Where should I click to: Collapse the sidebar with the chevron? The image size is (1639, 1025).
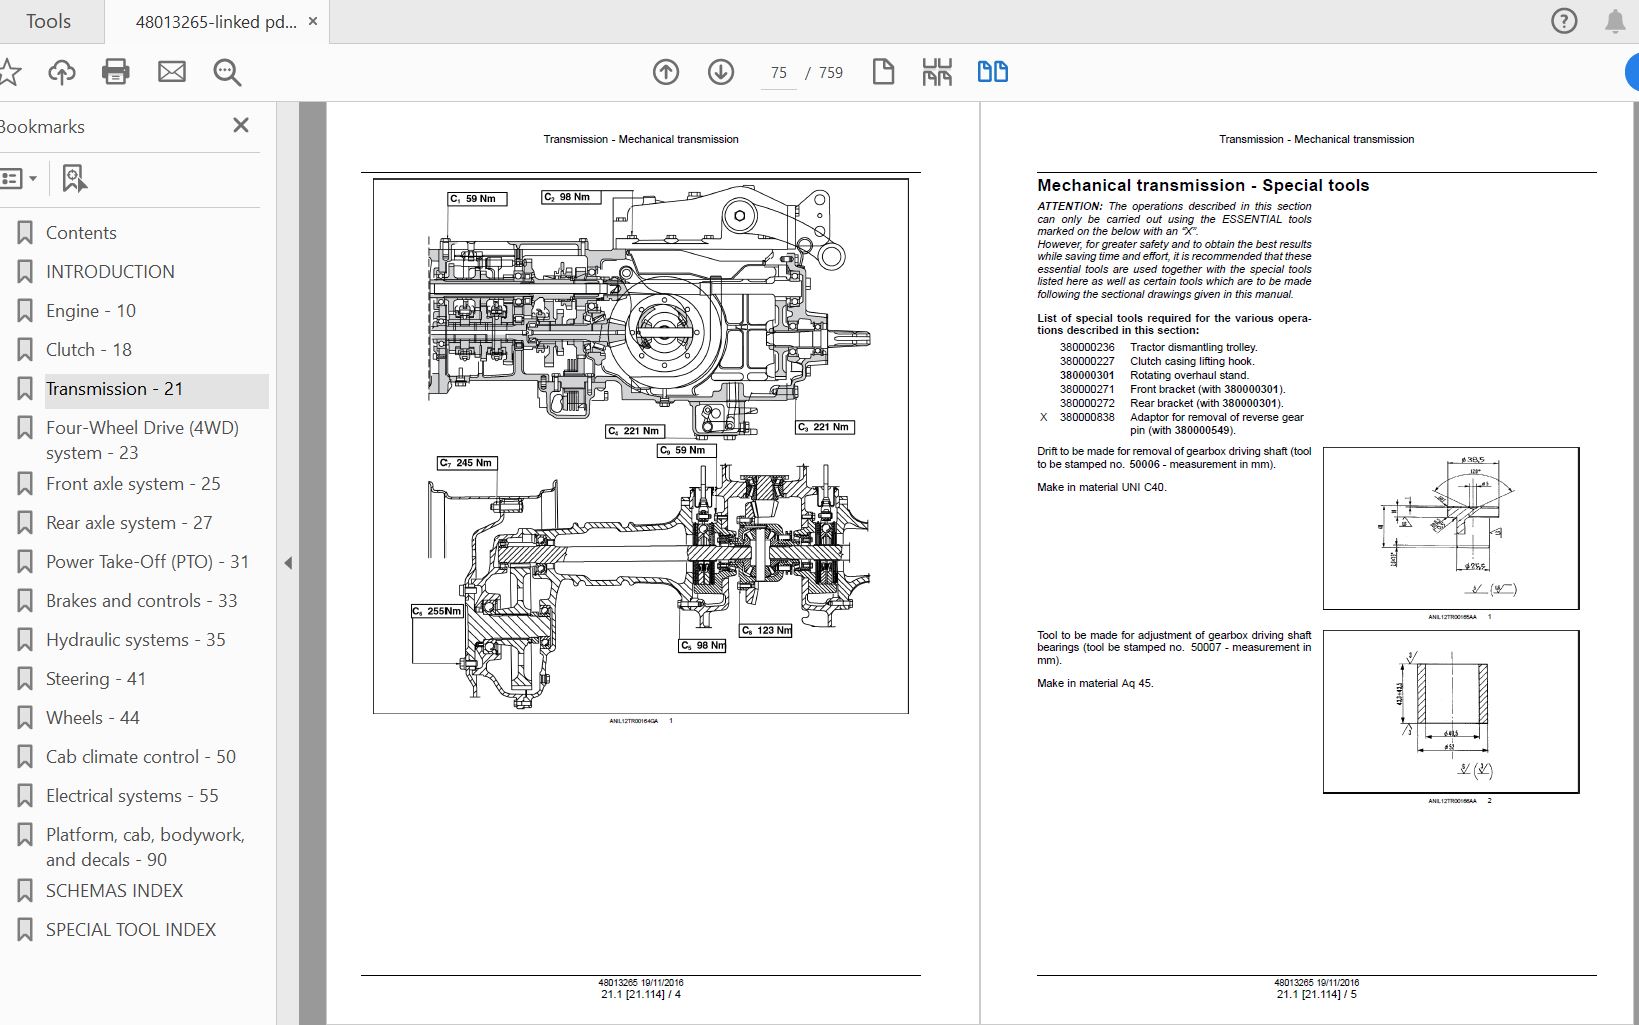288,563
